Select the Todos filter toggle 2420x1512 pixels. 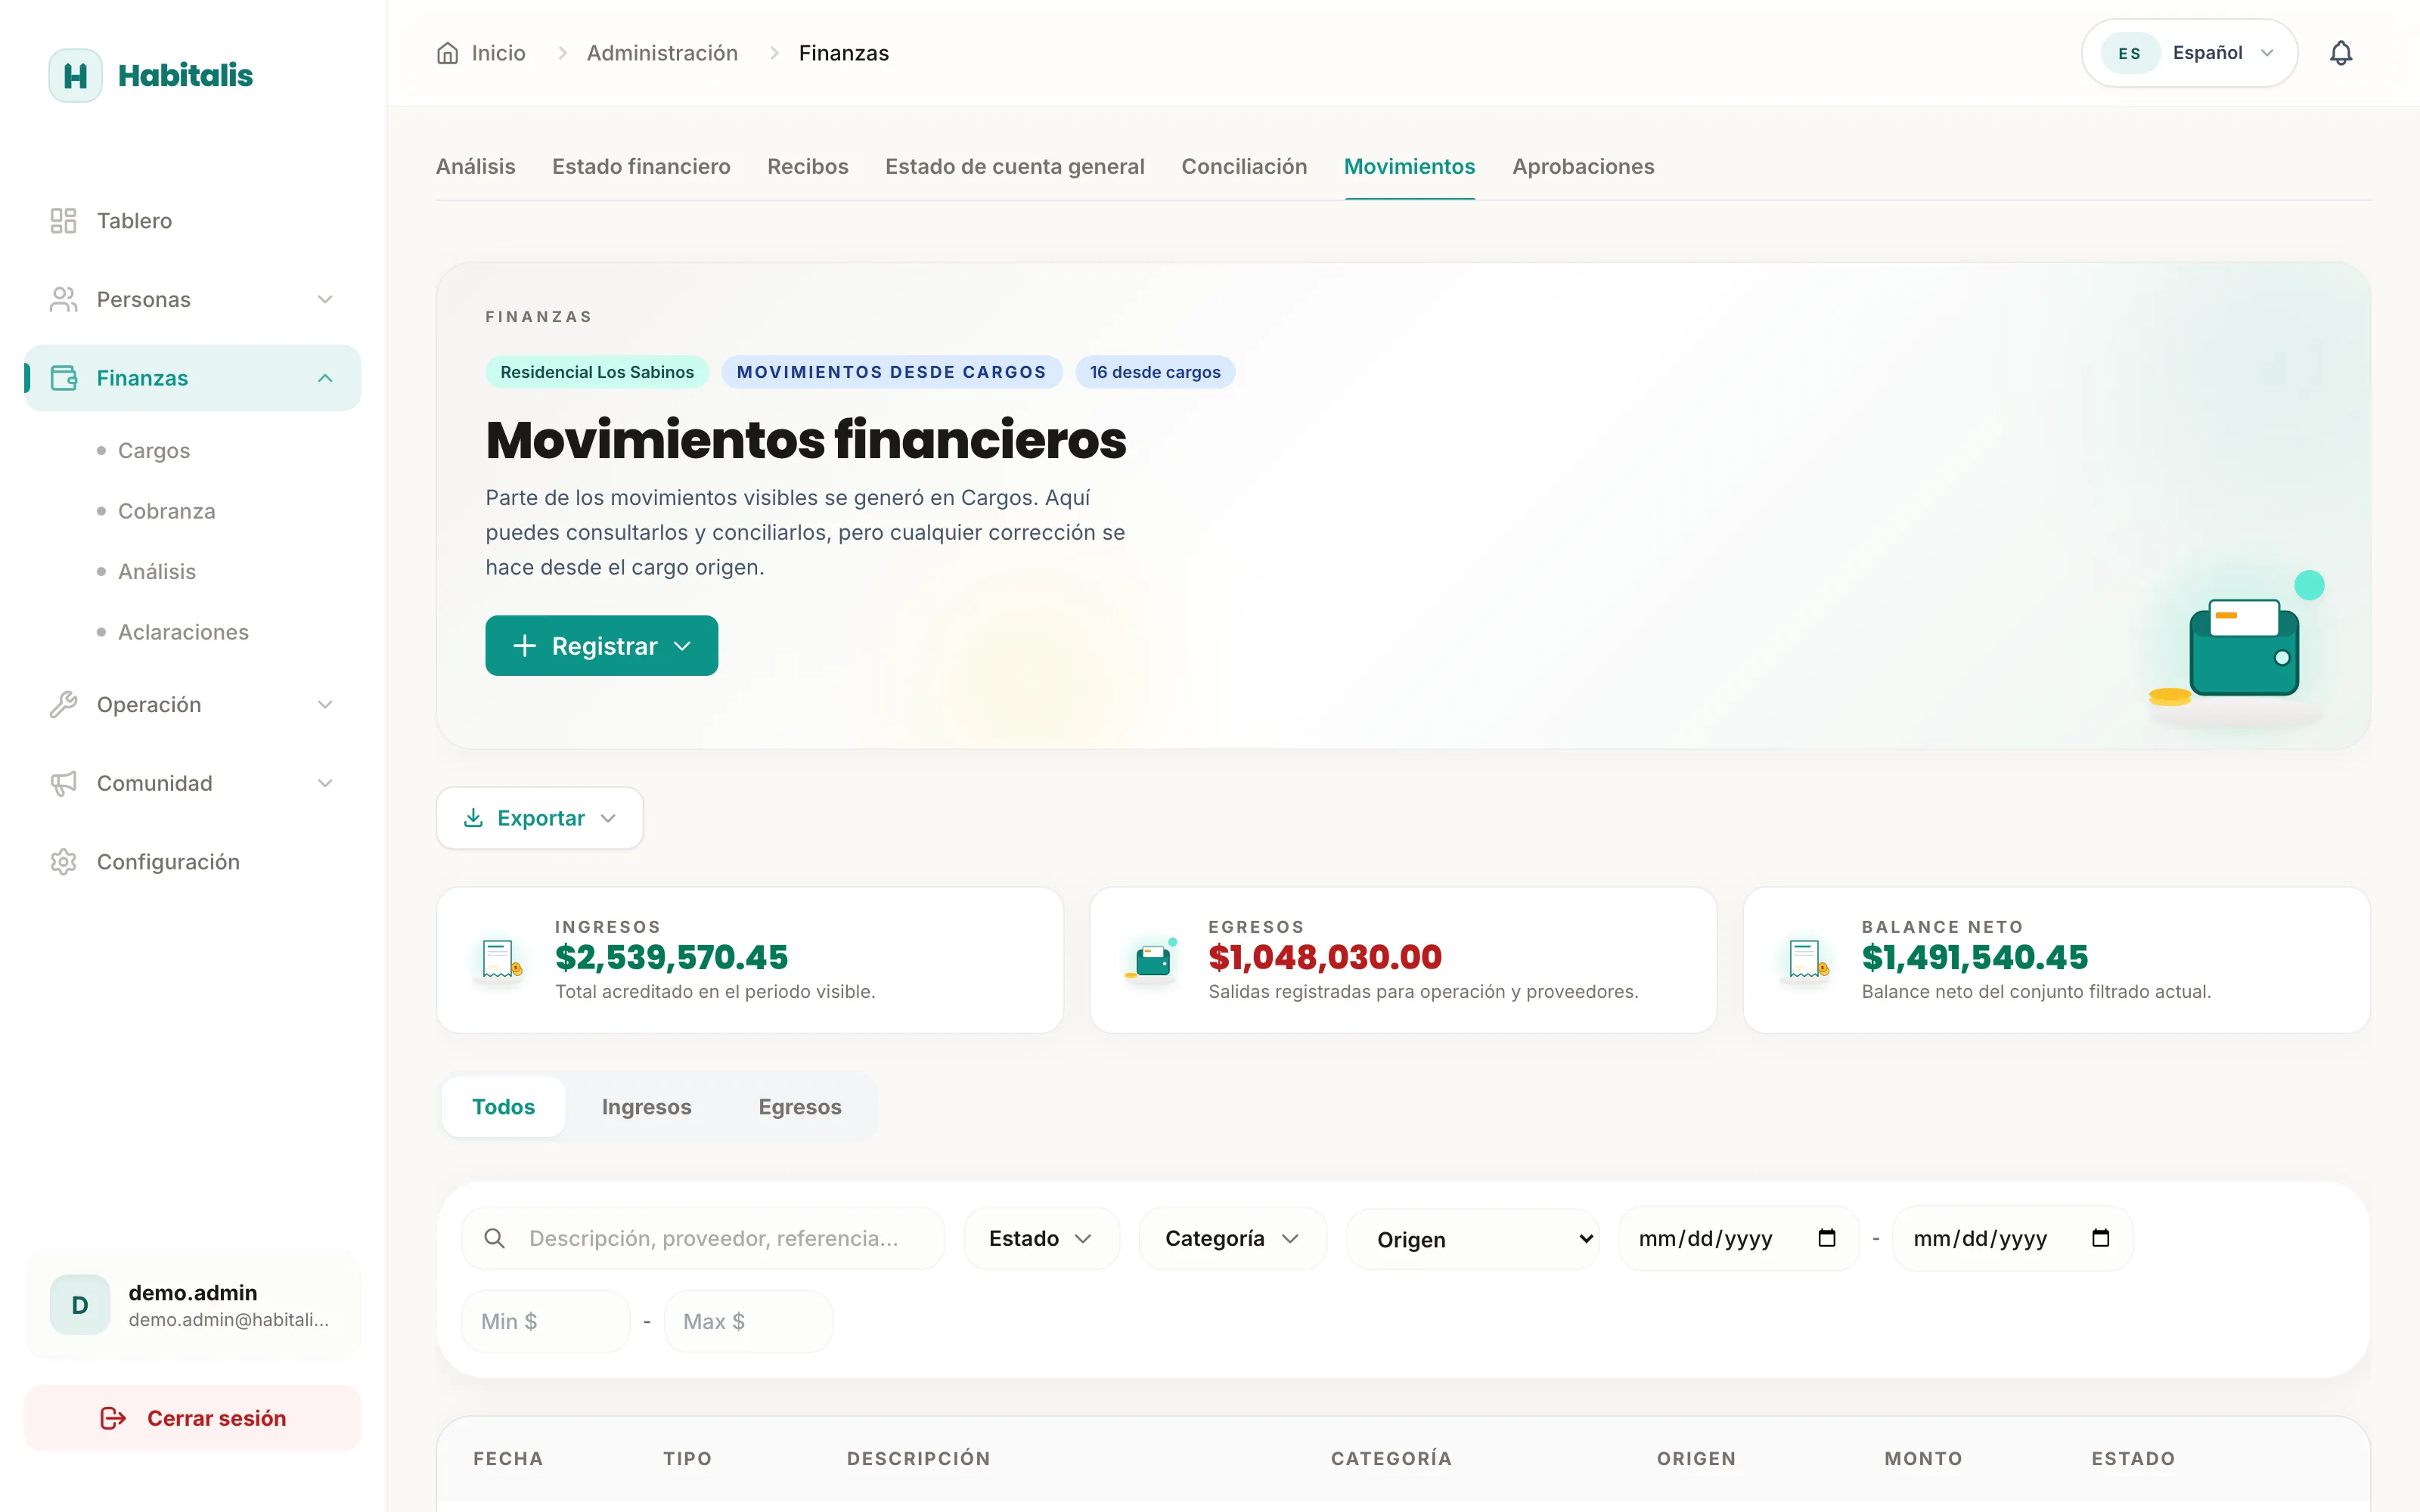(503, 1107)
